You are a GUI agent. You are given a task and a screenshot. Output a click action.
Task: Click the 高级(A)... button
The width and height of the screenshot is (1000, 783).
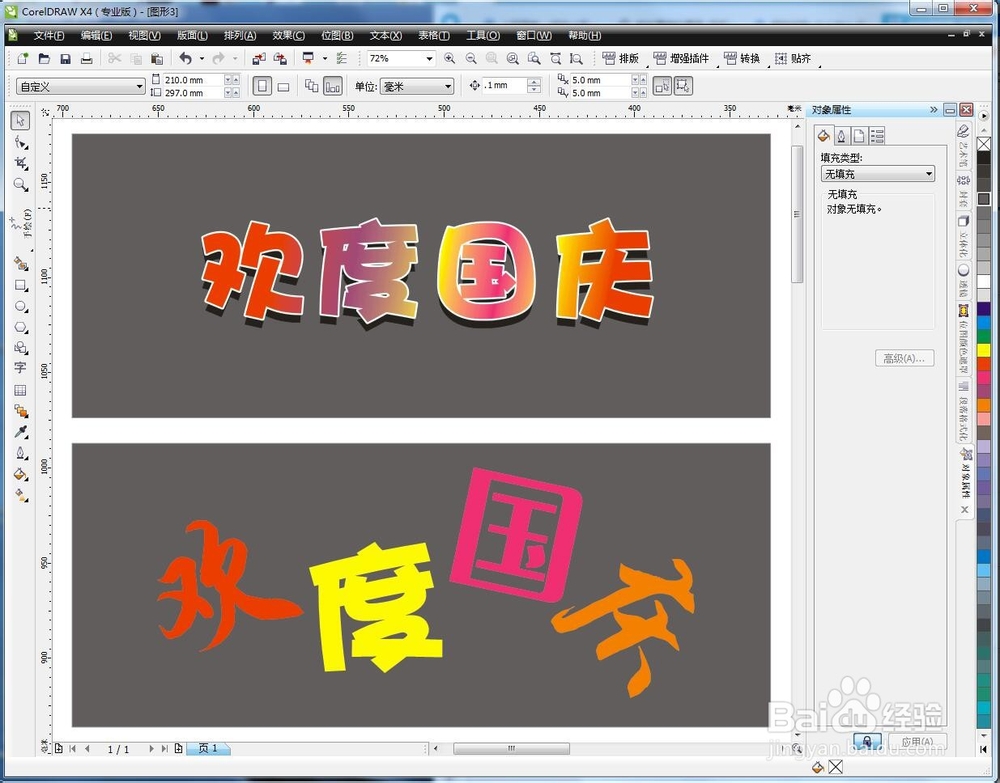(x=904, y=358)
